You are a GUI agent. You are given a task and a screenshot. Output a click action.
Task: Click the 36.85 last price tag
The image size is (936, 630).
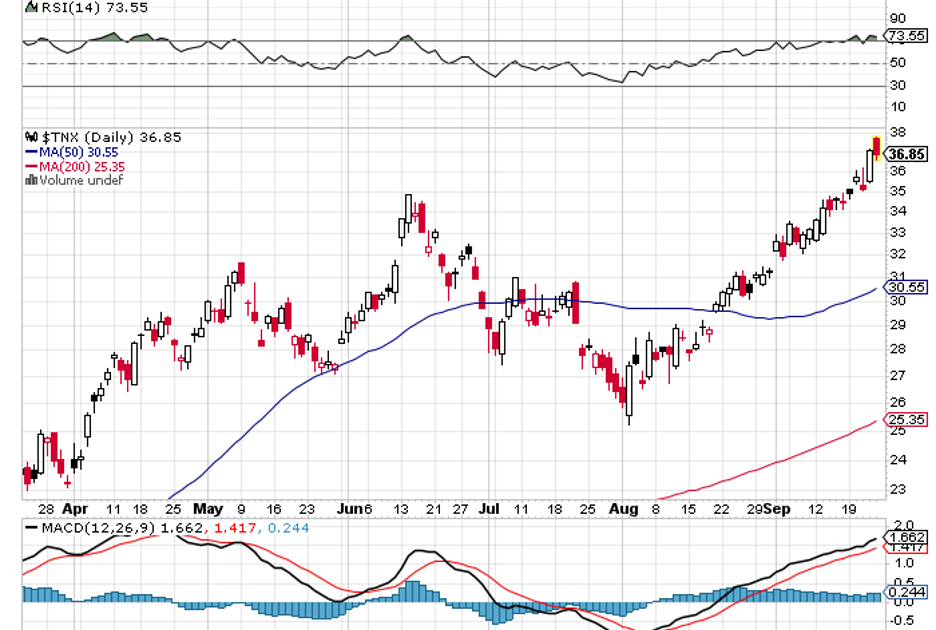click(907, 154)
